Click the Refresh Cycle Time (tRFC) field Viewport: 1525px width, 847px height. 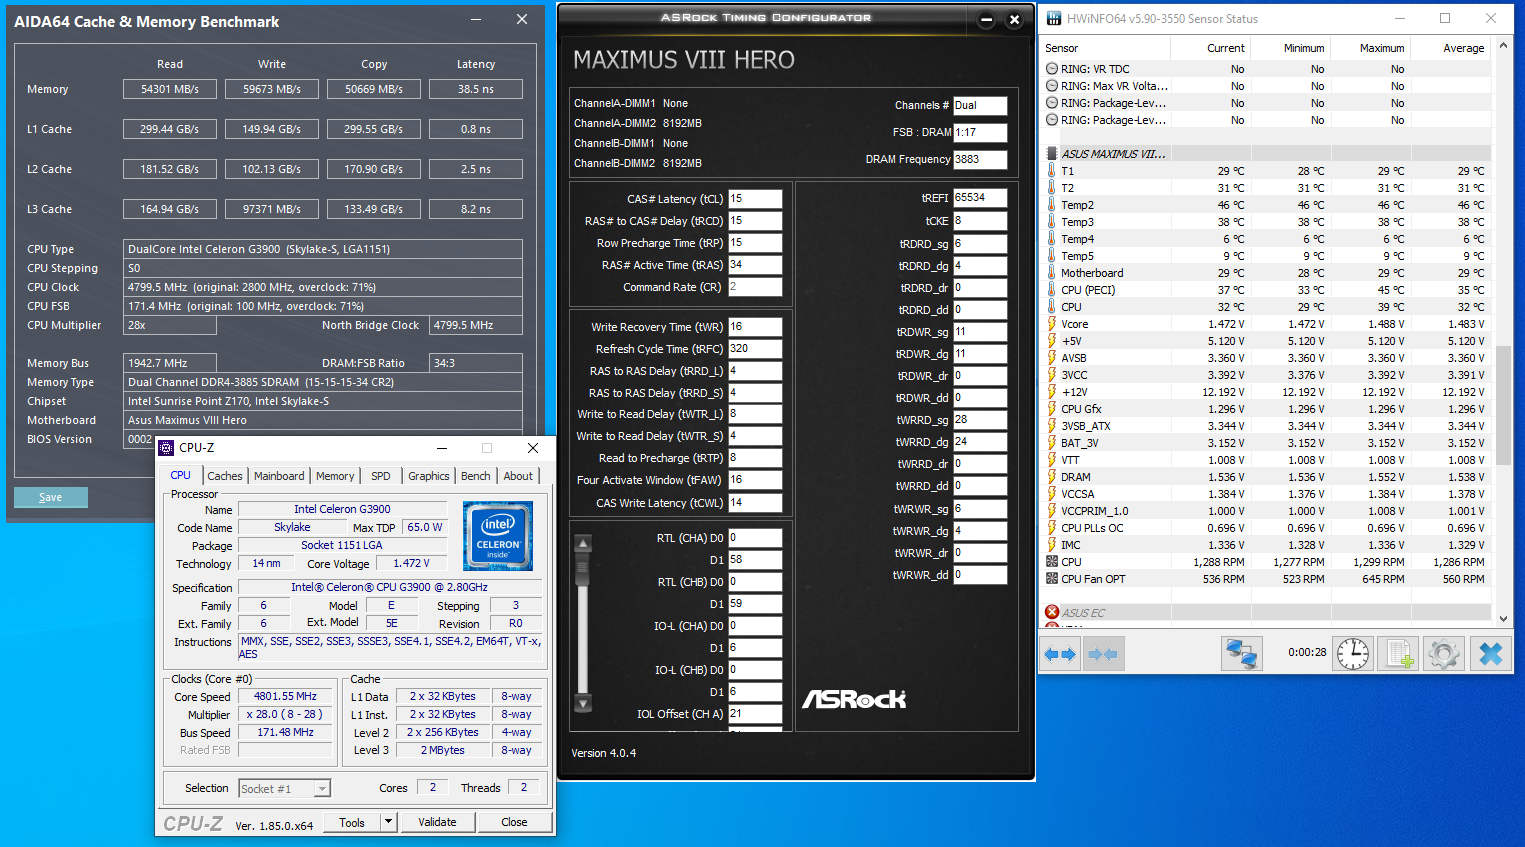pyautogui.click(x=755, y=349)
